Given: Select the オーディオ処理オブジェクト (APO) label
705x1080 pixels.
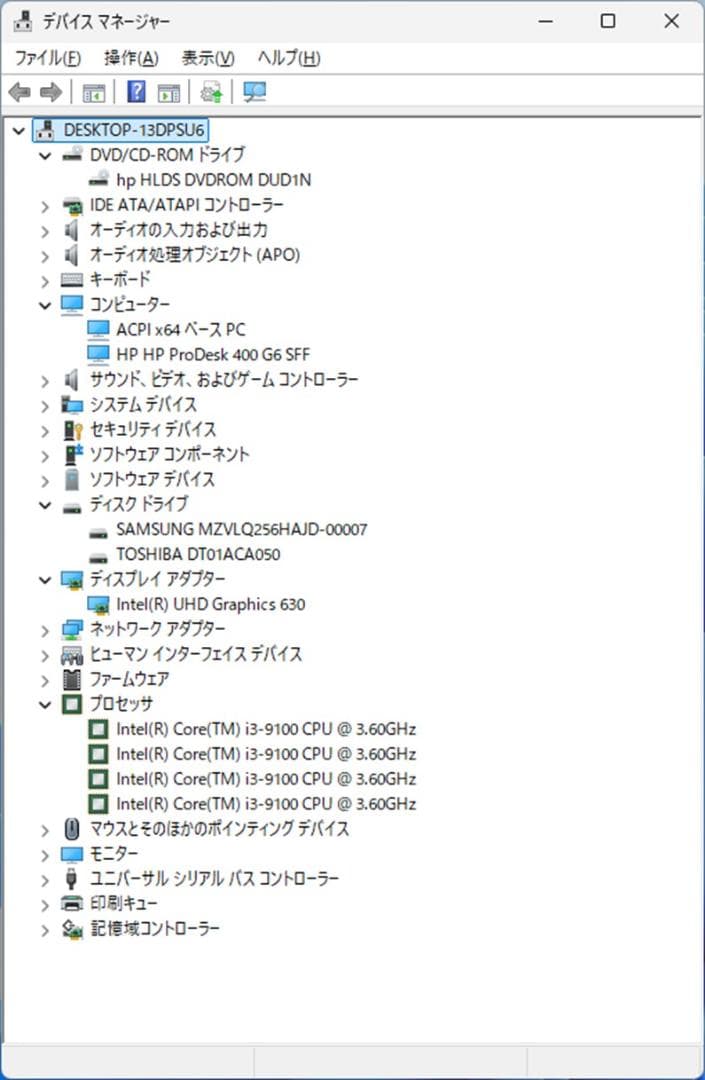Looking at the screenshot, I should pyautogui.click(x=195, y=255).
